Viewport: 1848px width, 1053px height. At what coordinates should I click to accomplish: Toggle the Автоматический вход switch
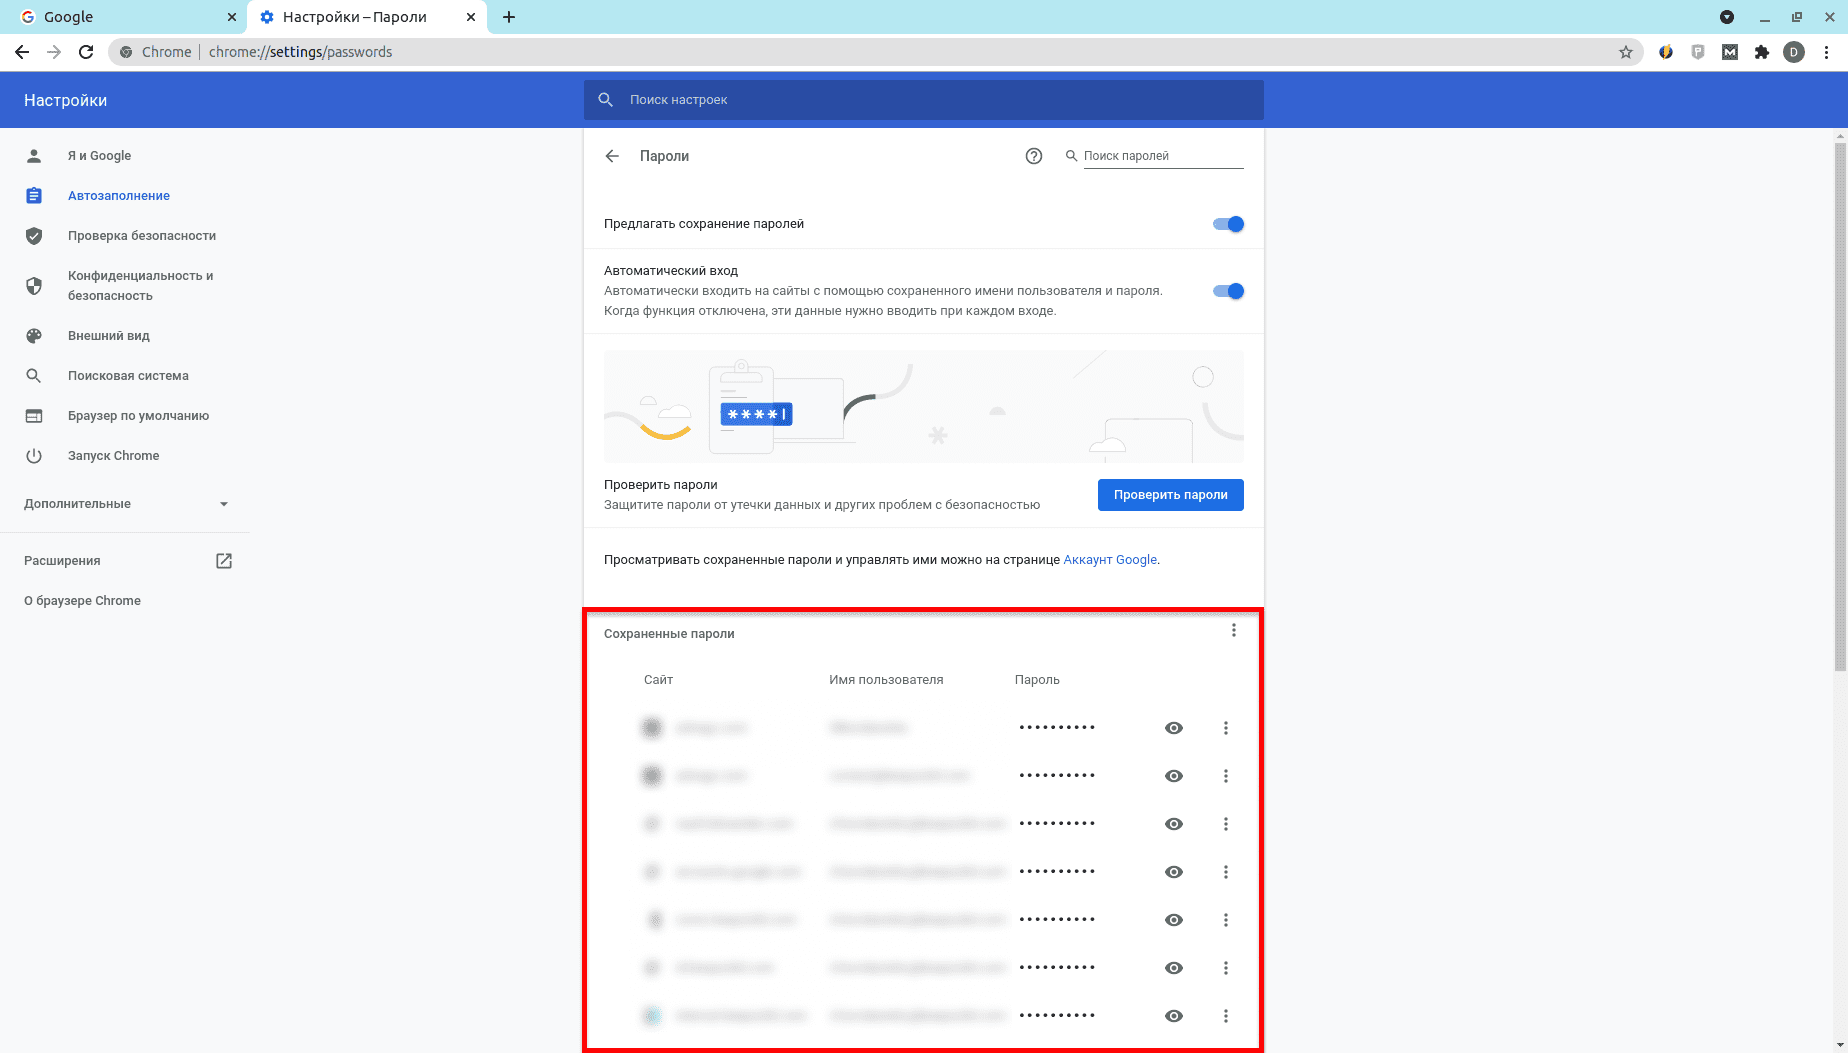pos(1228,291)
